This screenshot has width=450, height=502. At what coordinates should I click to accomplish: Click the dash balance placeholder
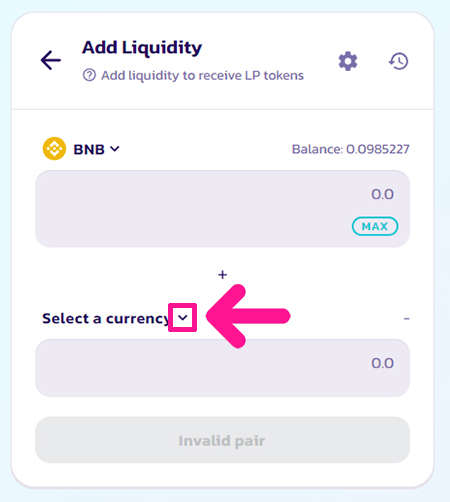tap(406, 319)
